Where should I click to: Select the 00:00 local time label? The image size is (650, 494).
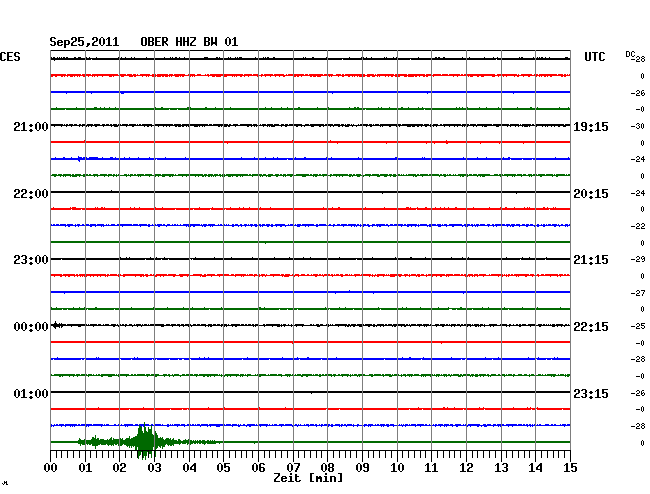pos(31,327)
